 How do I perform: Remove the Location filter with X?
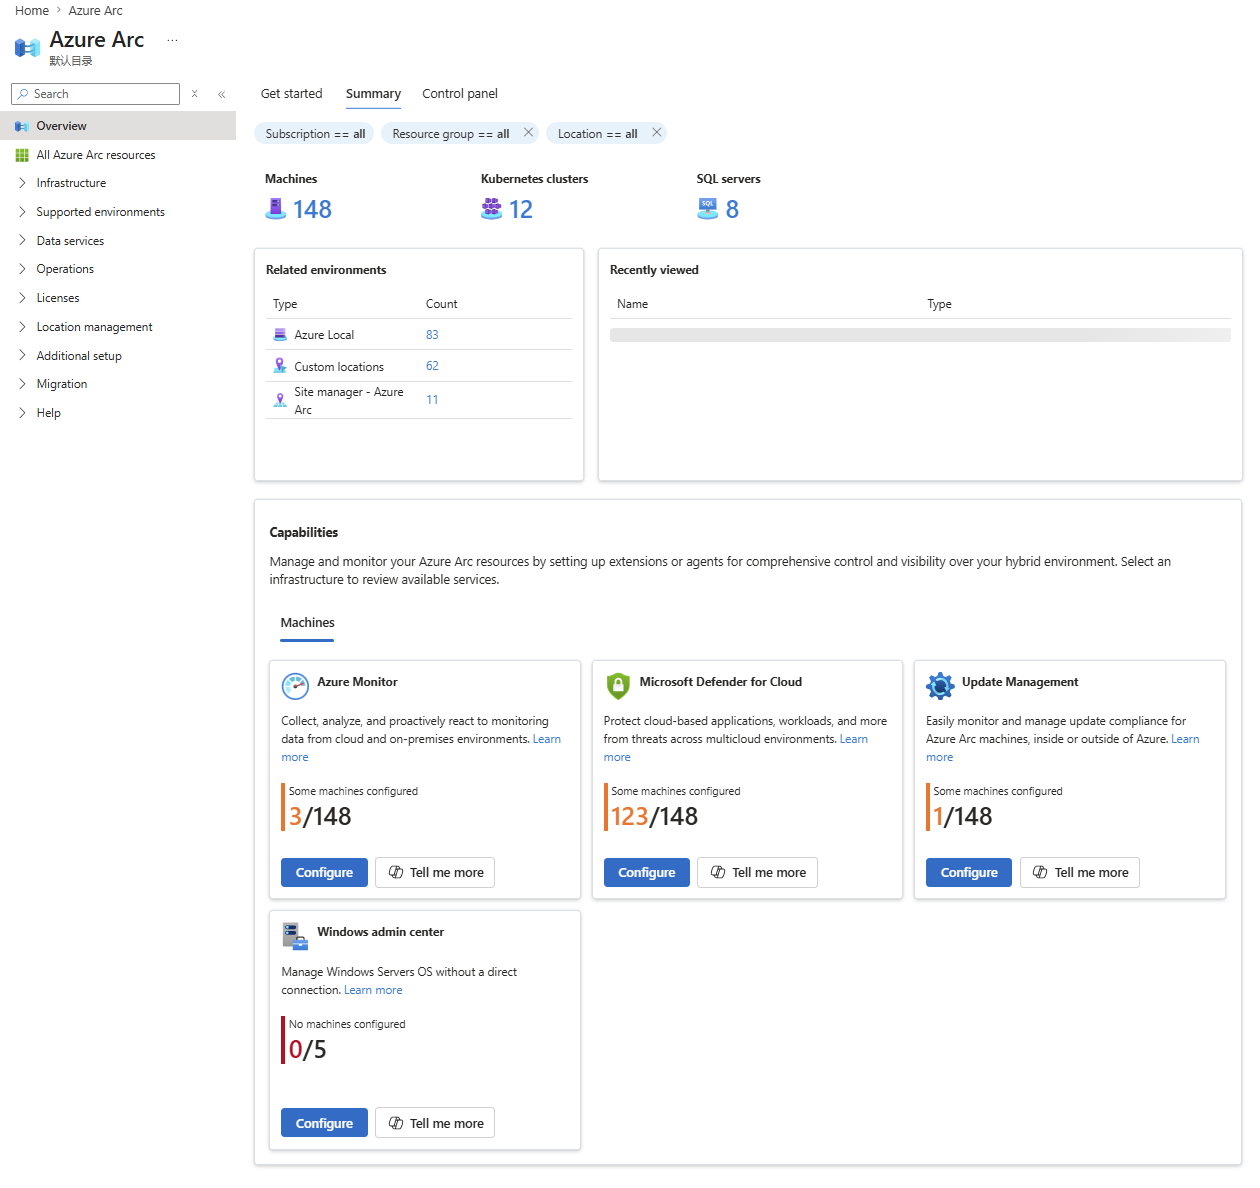pyautogui.click(x=657, y=132)
